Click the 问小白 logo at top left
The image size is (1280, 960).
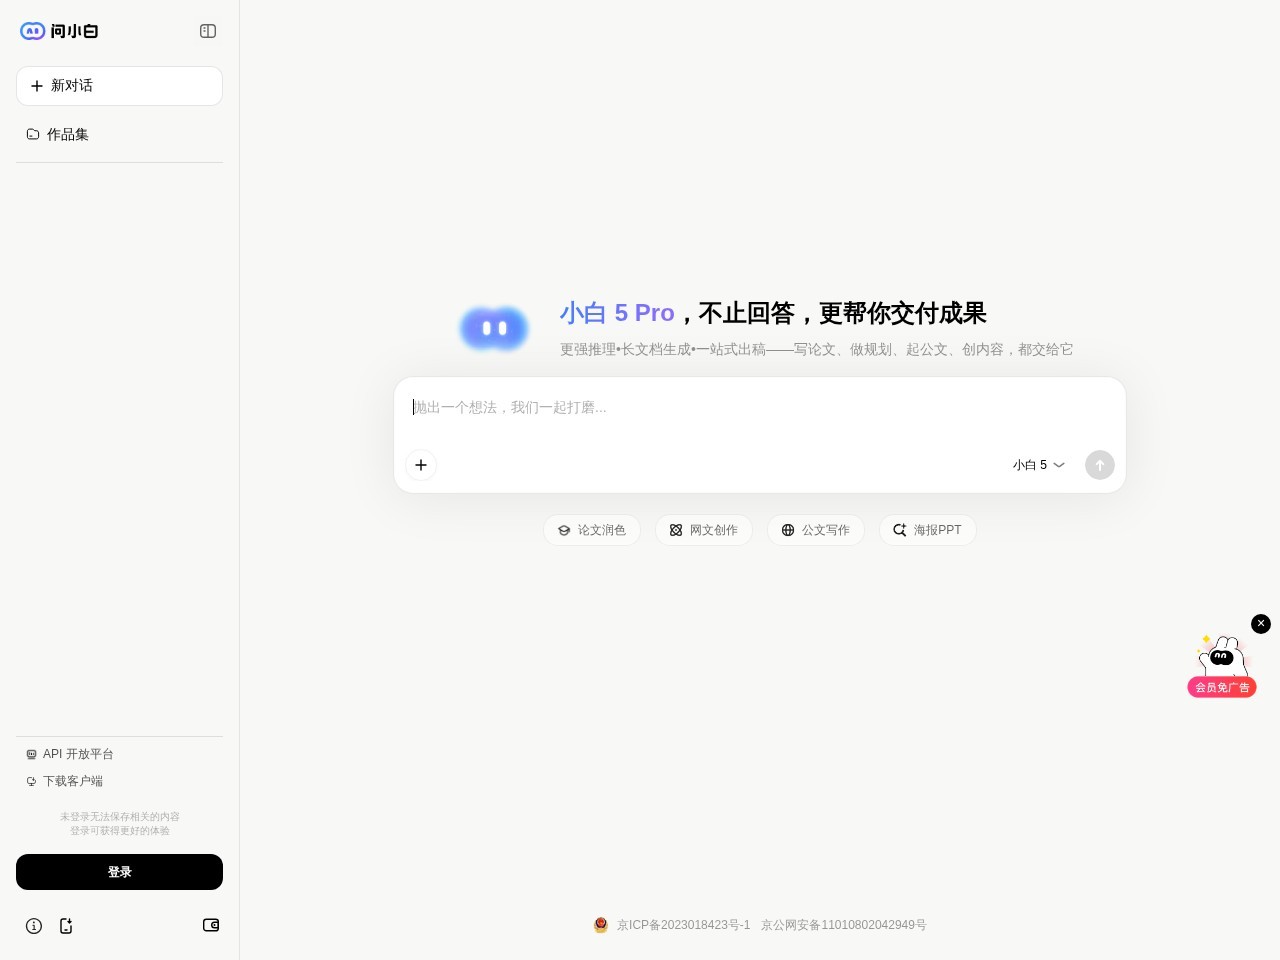59,31
